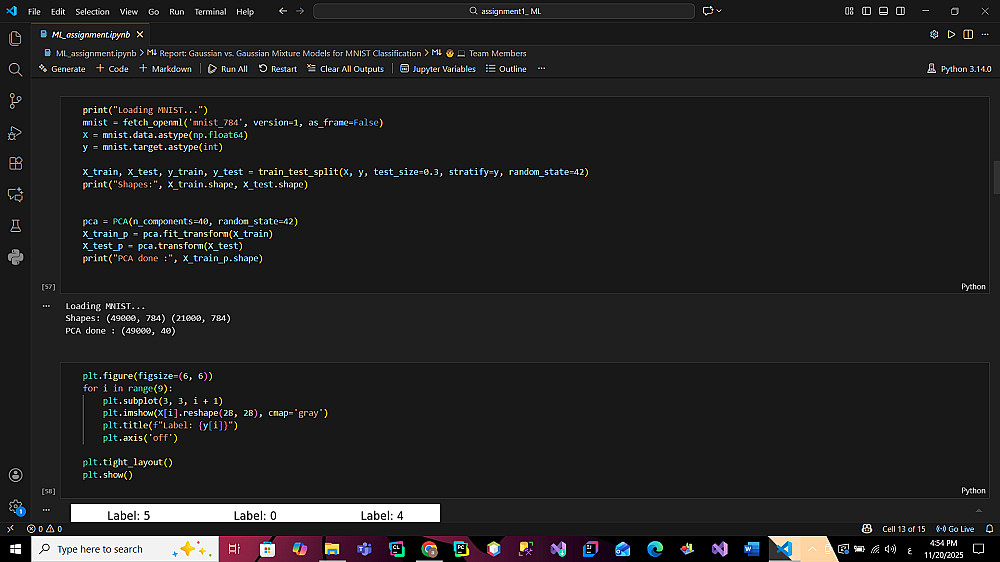
Task: Open output actions ellipsis beside Loading MNIST output
Action: [x=46, y=306]
